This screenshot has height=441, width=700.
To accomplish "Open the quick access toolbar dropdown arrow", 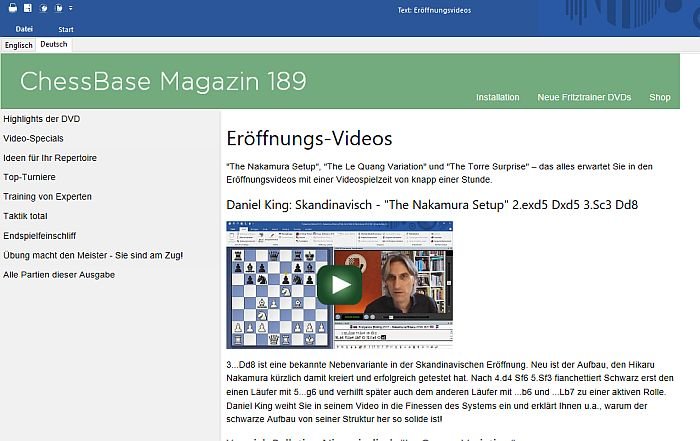I will pyautogui.click(x=71, y=8).
